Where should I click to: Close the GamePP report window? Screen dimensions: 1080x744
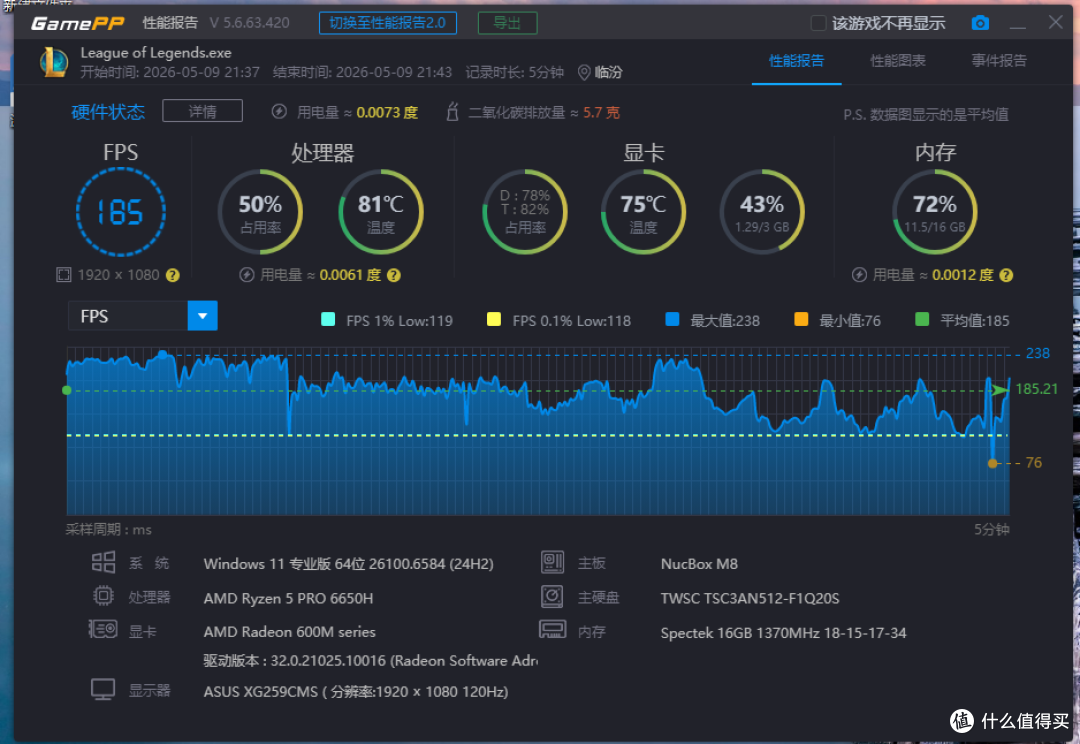point(1055,22)
